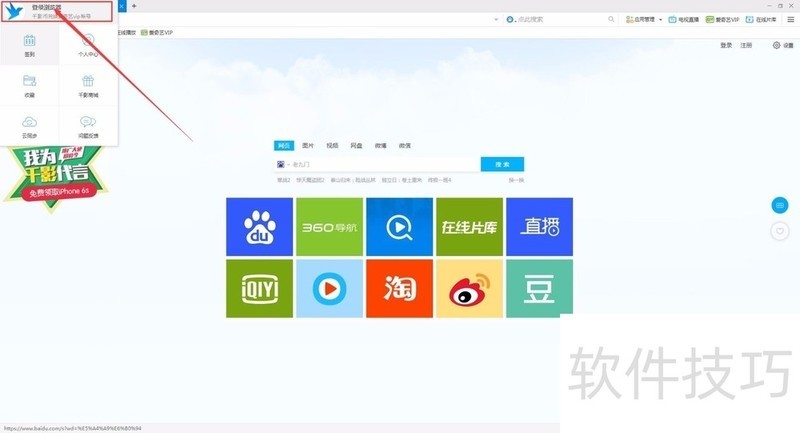The image size is (800, 433).
Task: Click the blue bird browser logo
Action: click(14, 11)
